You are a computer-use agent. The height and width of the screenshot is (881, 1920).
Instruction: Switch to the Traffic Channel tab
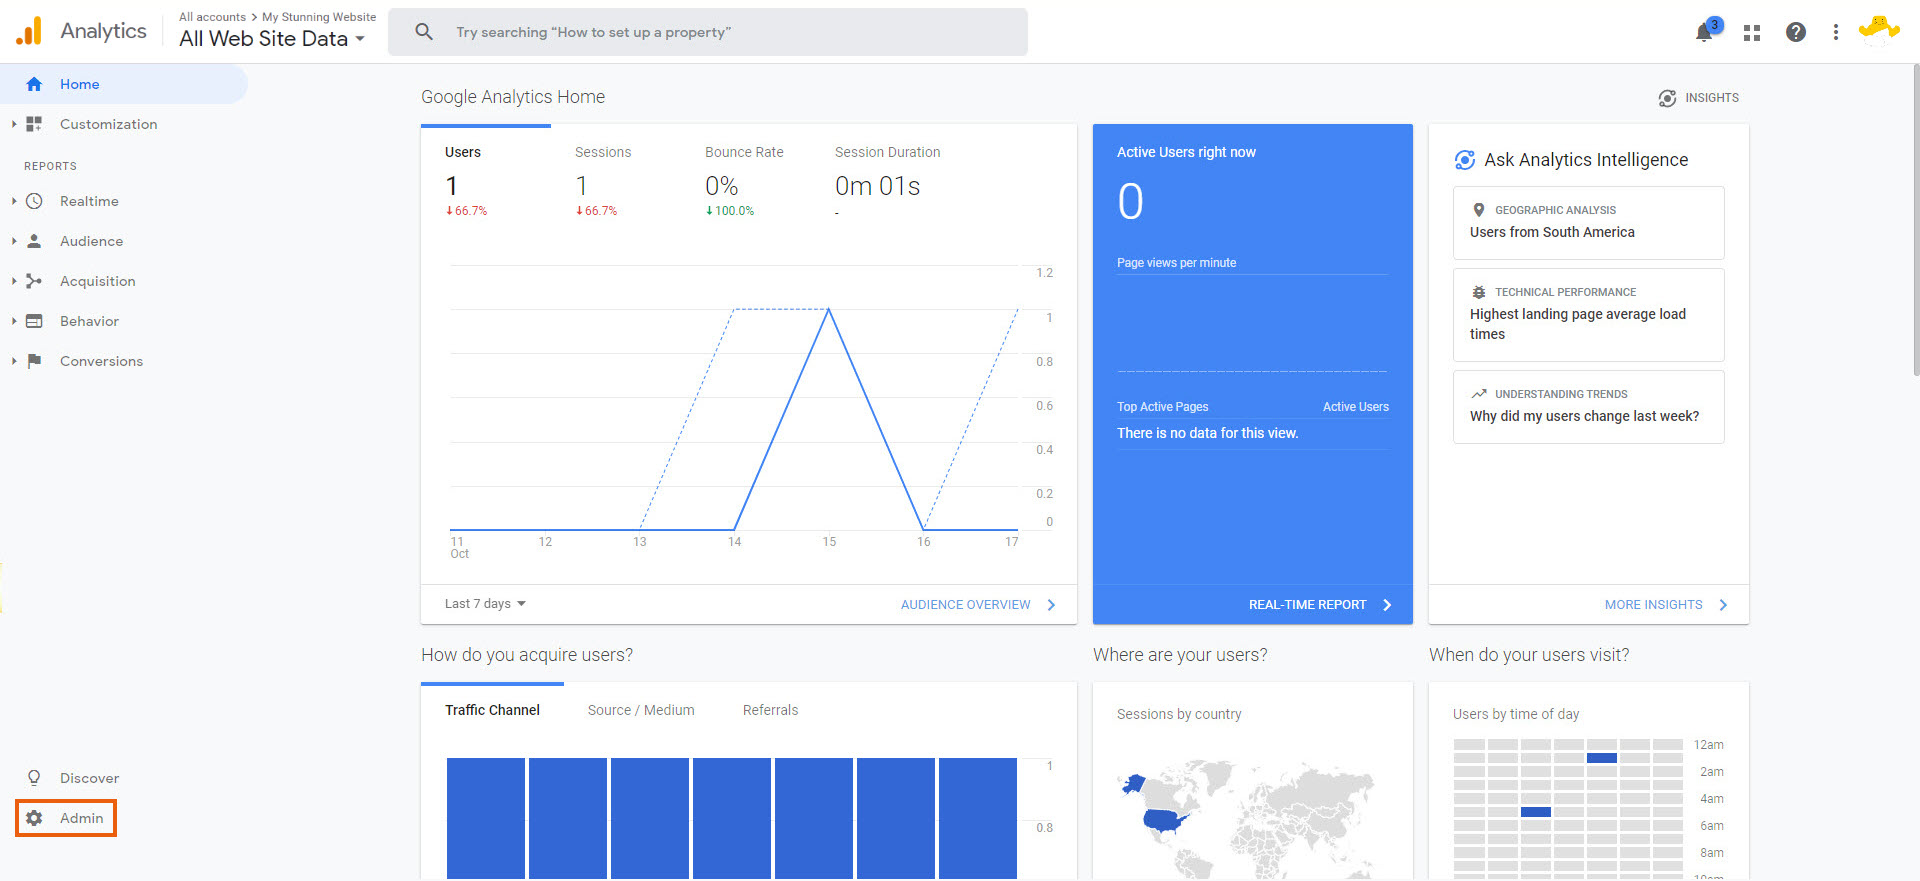492,710
